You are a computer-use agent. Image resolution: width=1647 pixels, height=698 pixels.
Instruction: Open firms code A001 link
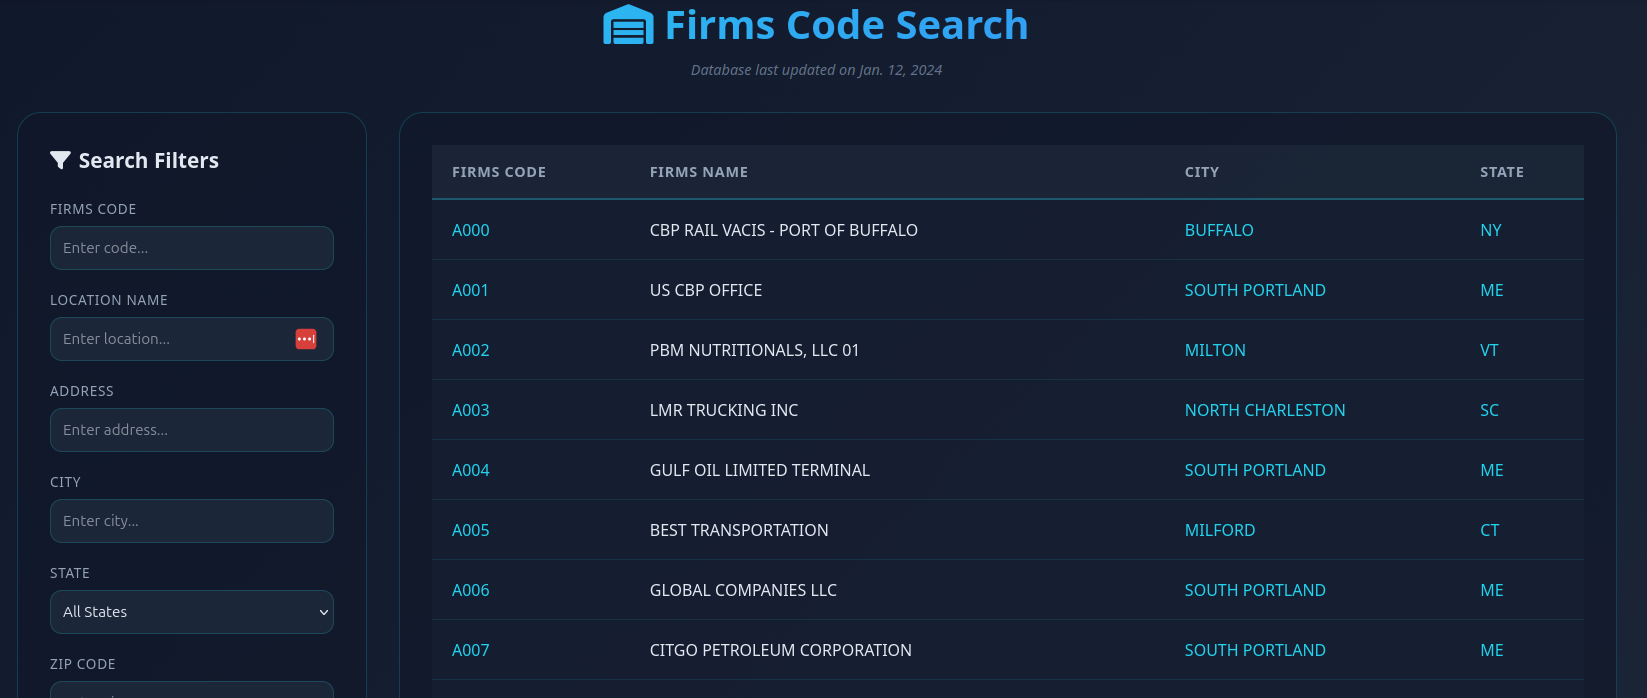(x=470, y=290)
